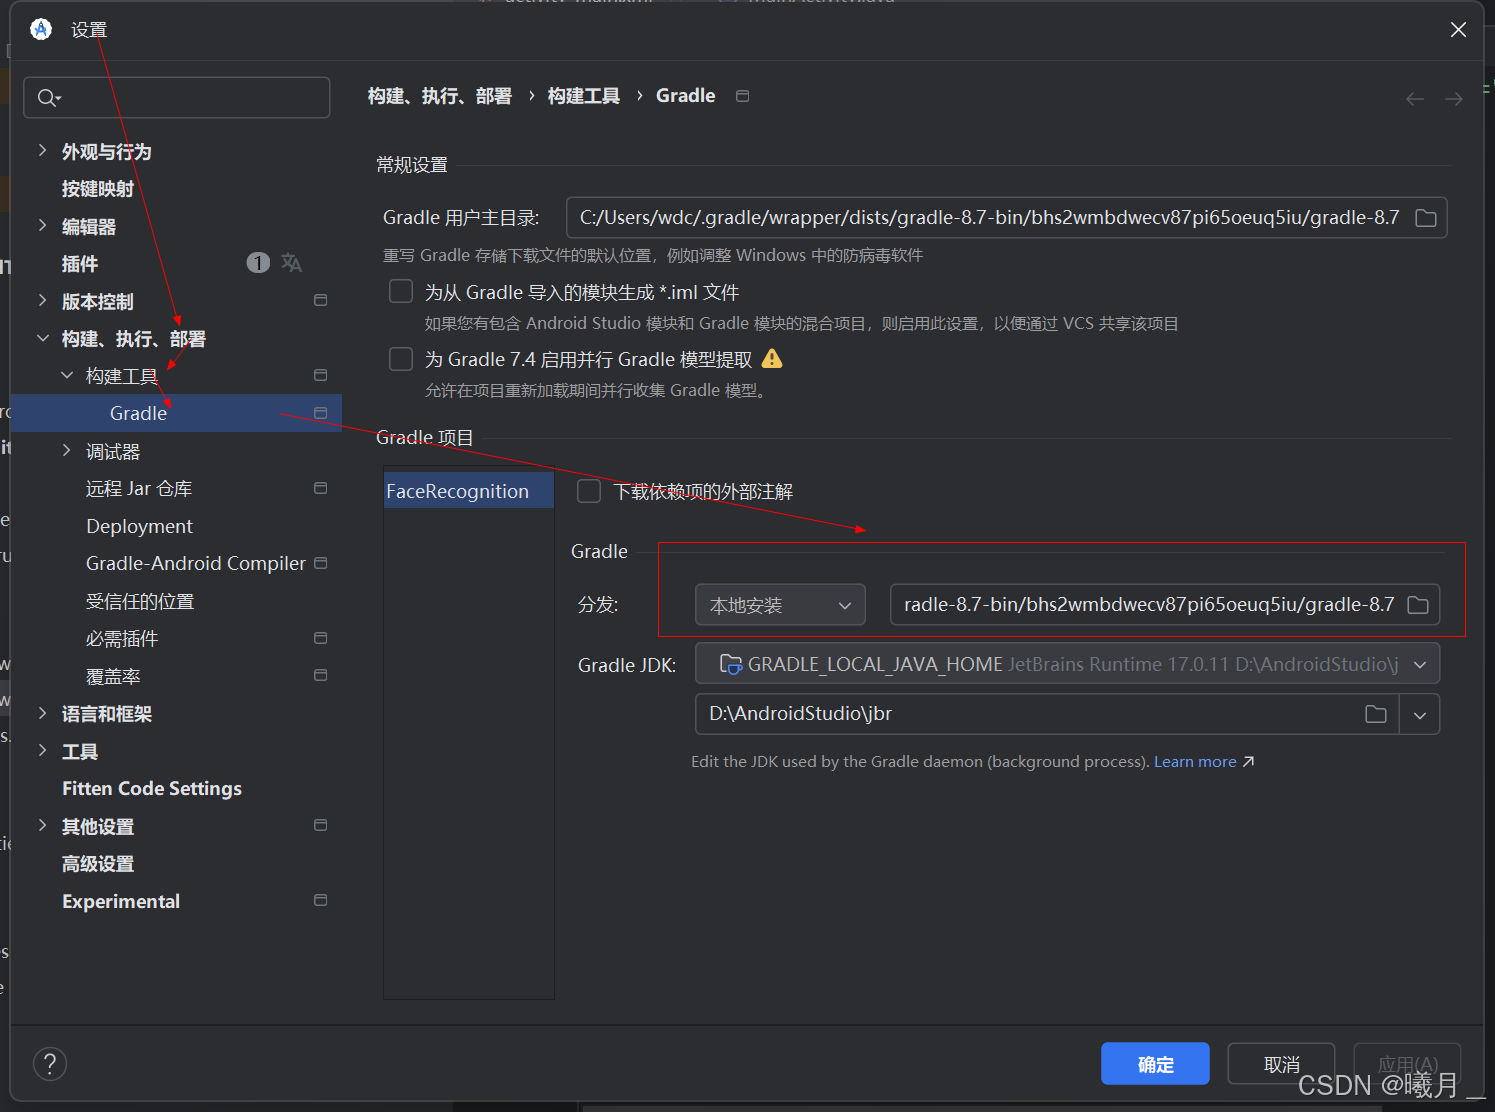Open the 分发 本地安装 dropdown
Screen dimensions: 1495x1112
point(779,604)
